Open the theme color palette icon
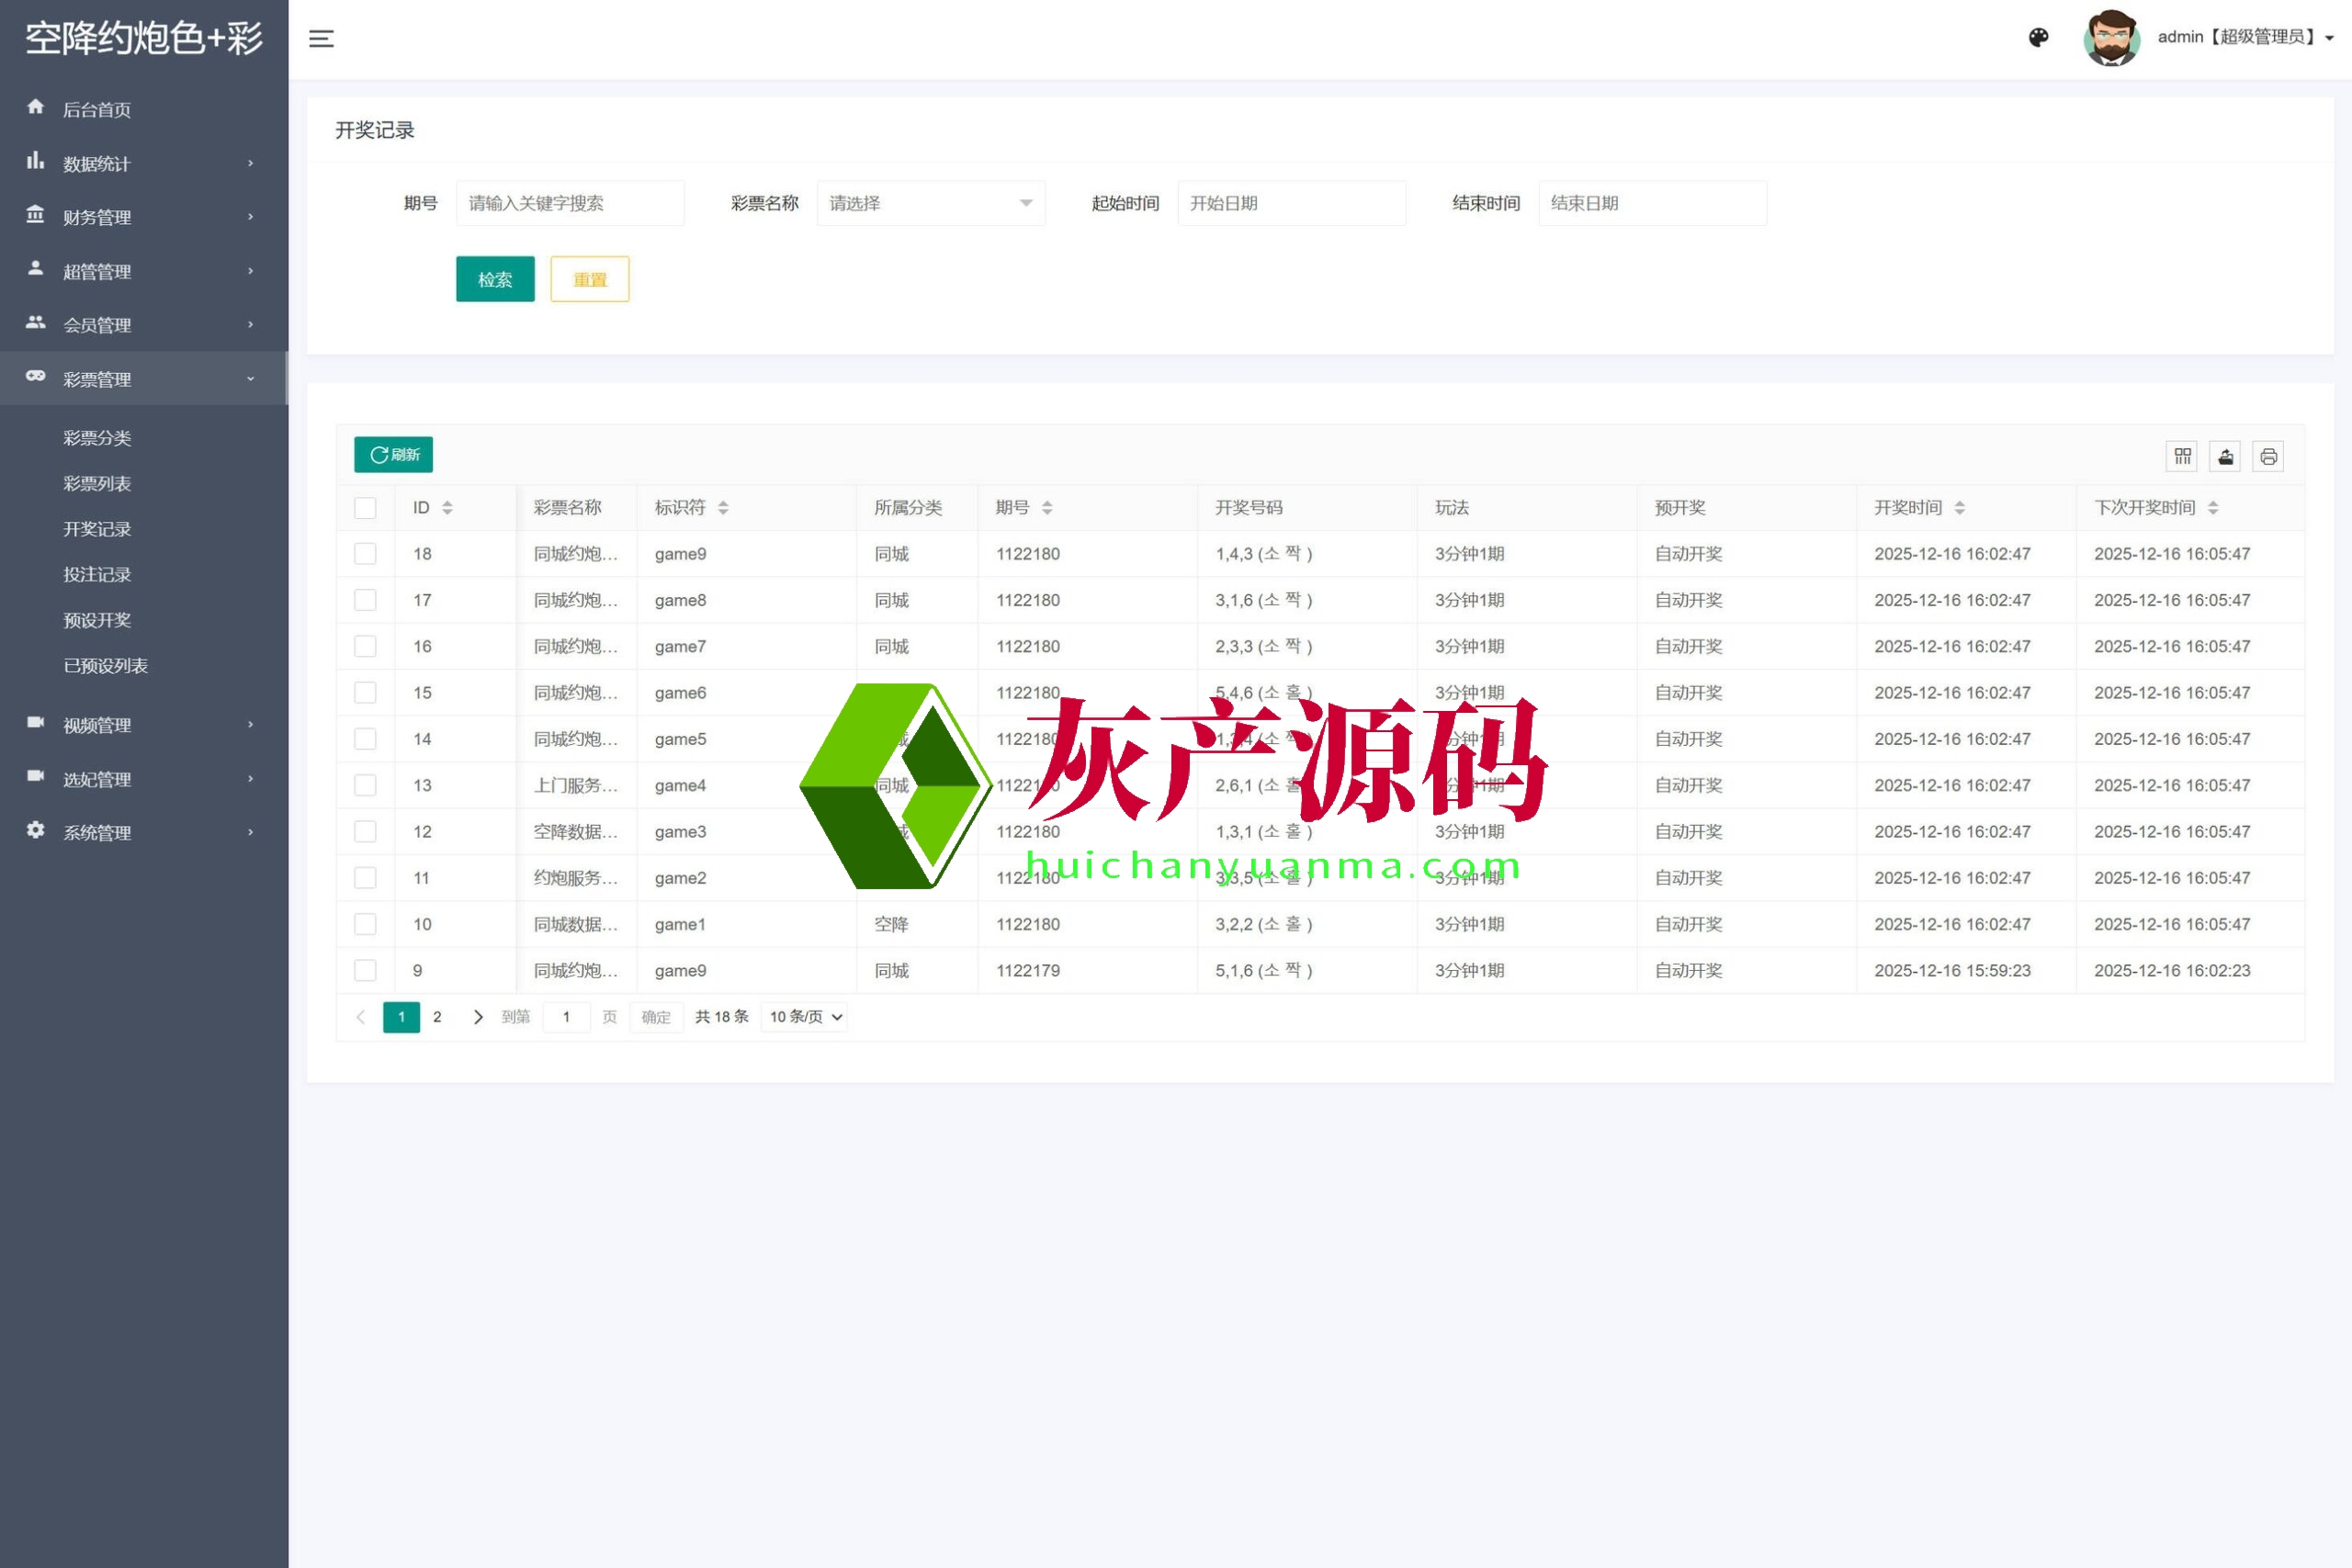 click(2038, 38)
